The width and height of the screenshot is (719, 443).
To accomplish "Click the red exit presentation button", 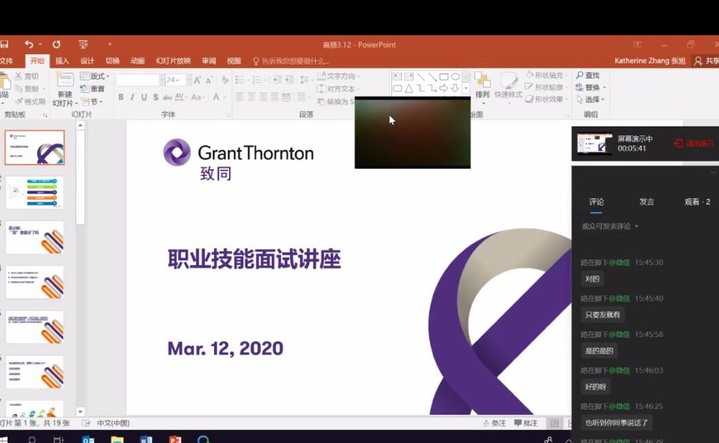I will point(692,144).
